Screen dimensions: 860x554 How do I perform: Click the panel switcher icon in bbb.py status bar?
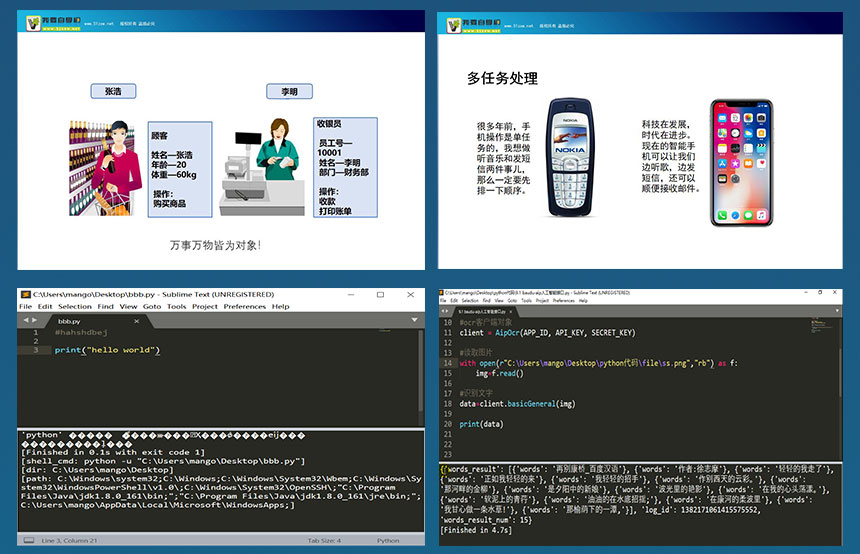pyautogui.click(x=29, y=540)
